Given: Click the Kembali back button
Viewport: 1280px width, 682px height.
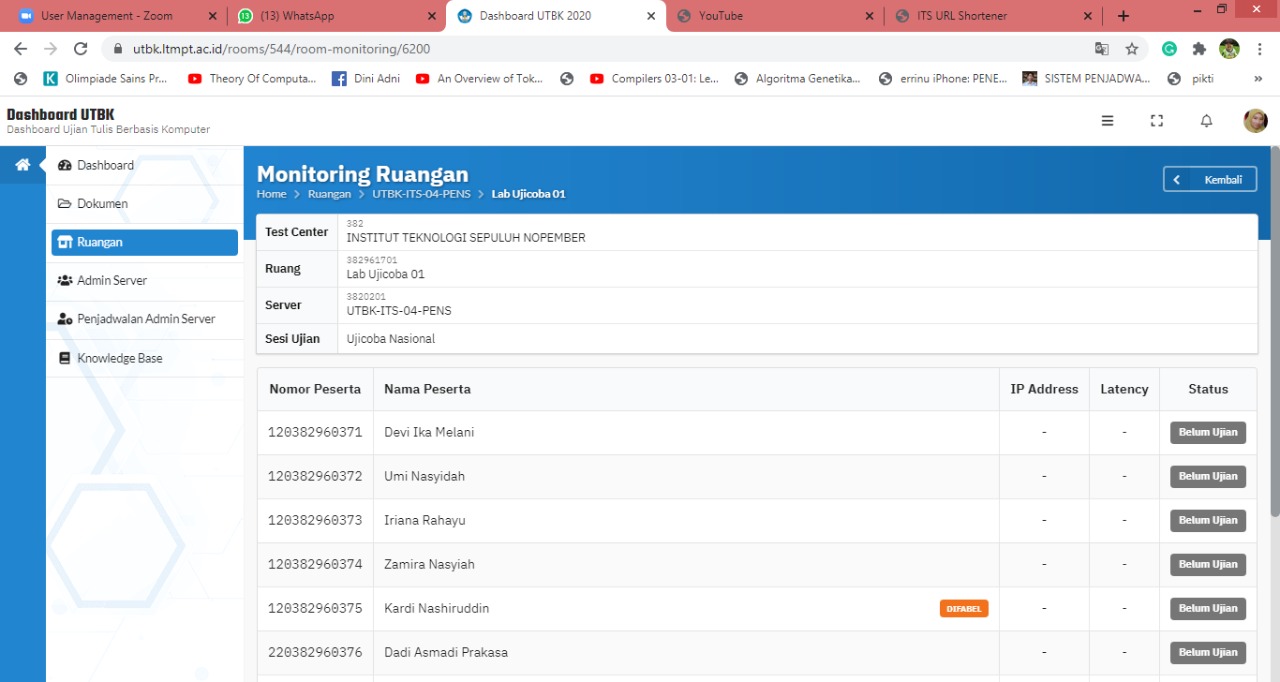Looking at the screenshot, I should (1210, 179).
